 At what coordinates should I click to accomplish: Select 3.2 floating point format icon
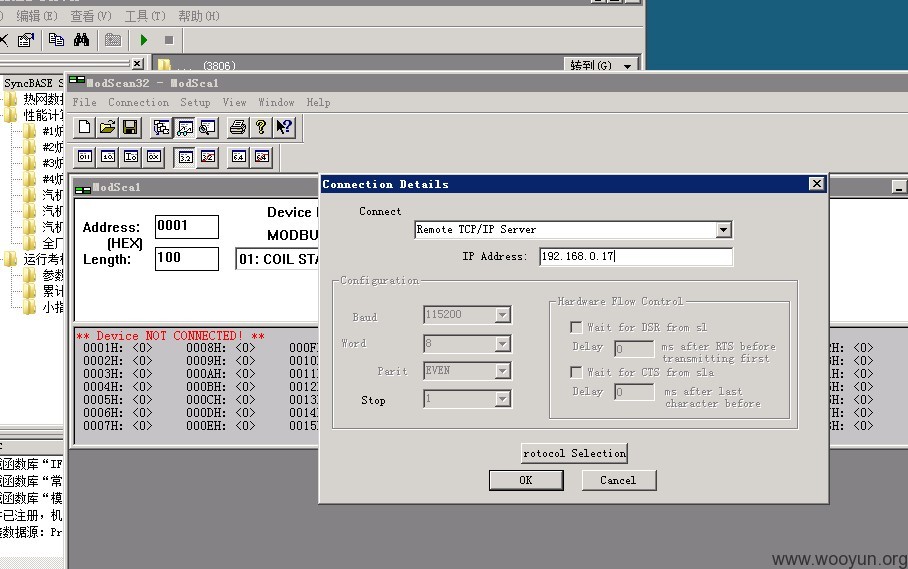click(x=185, y=157)
